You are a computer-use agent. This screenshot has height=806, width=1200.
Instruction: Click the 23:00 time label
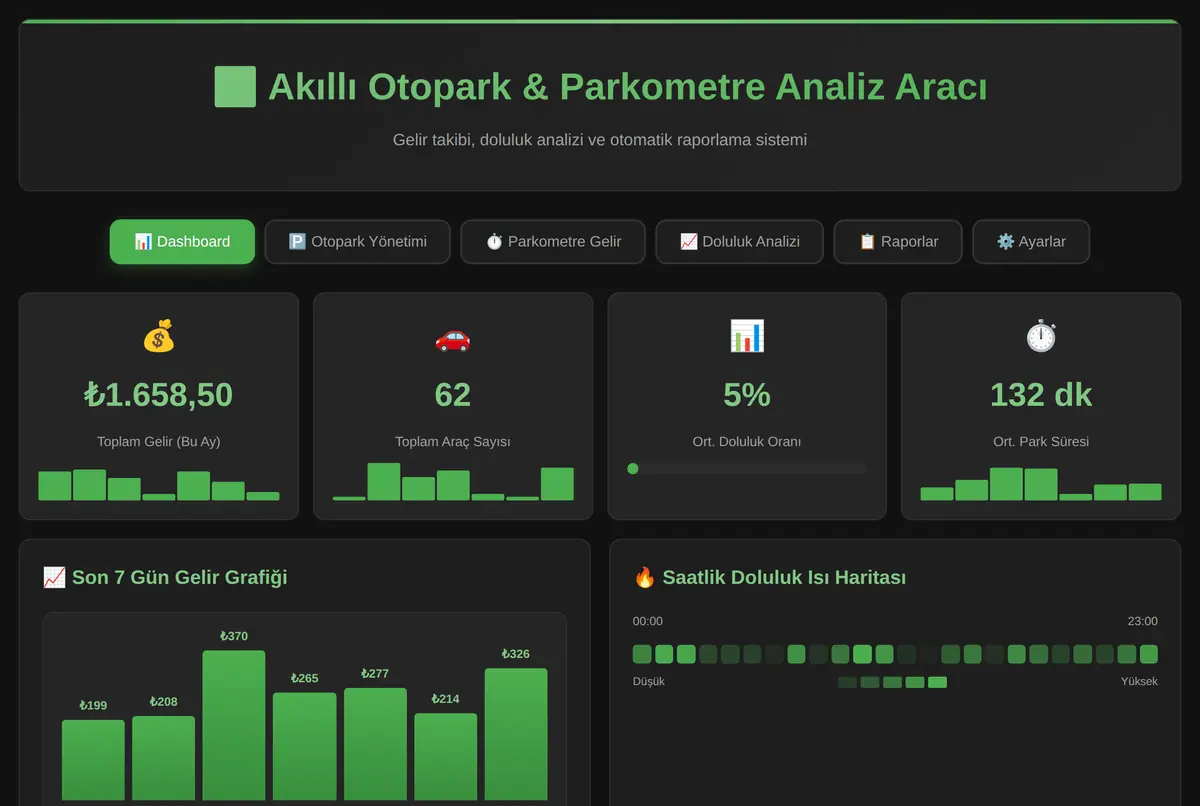1143,621
